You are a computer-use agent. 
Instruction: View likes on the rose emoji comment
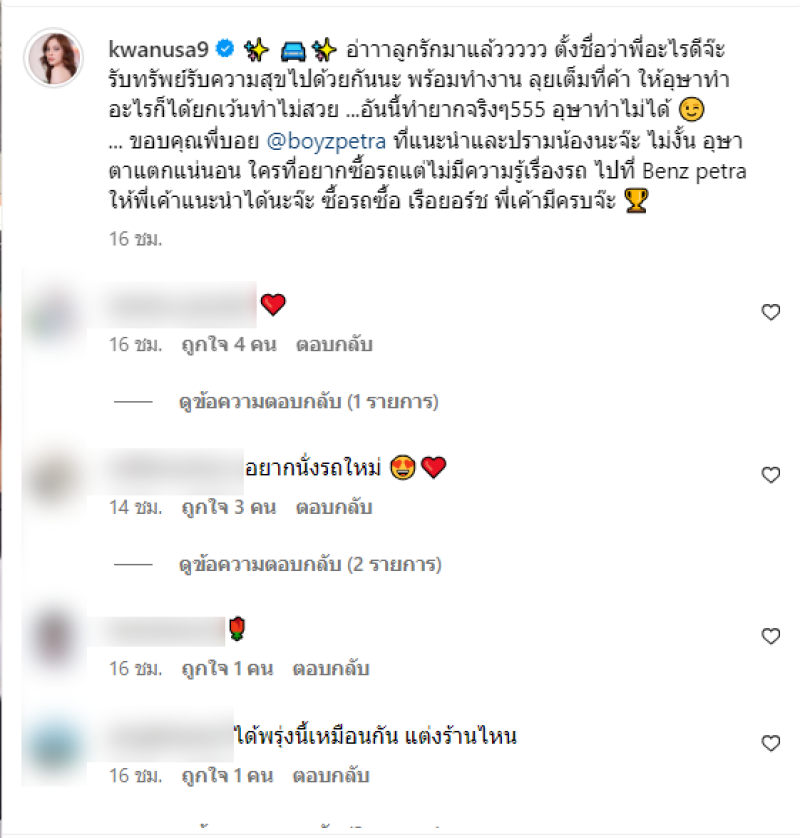227,669
